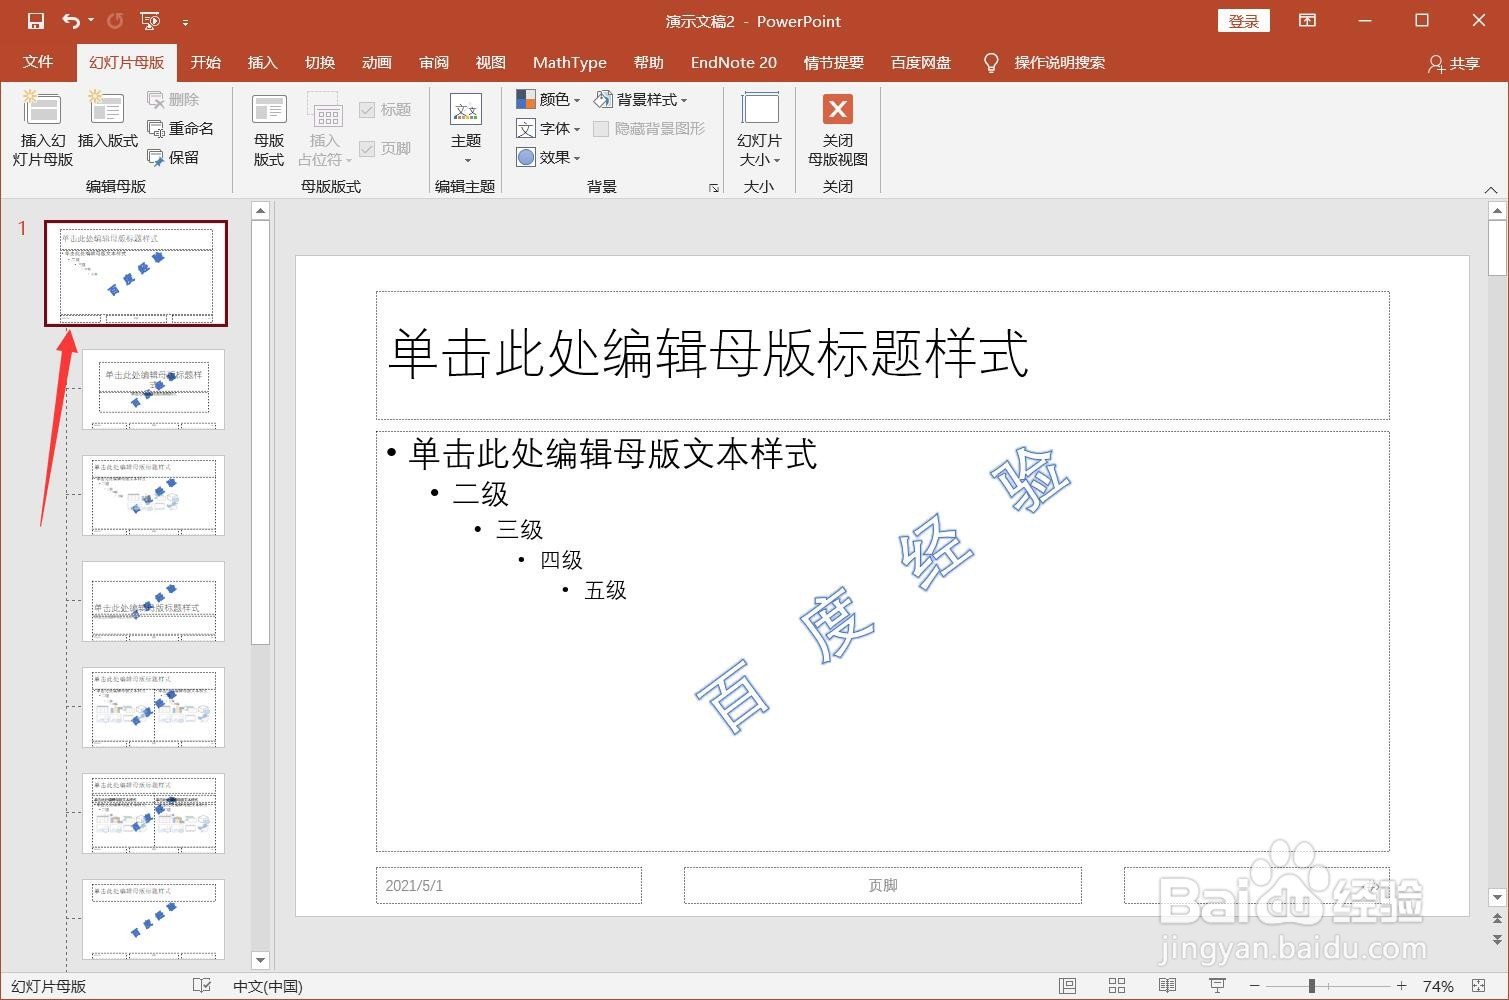Viewport: 1509px width, 1000px height.
Task: Click the 二级 second-level bullet text
Action: (x=480, y=493)
